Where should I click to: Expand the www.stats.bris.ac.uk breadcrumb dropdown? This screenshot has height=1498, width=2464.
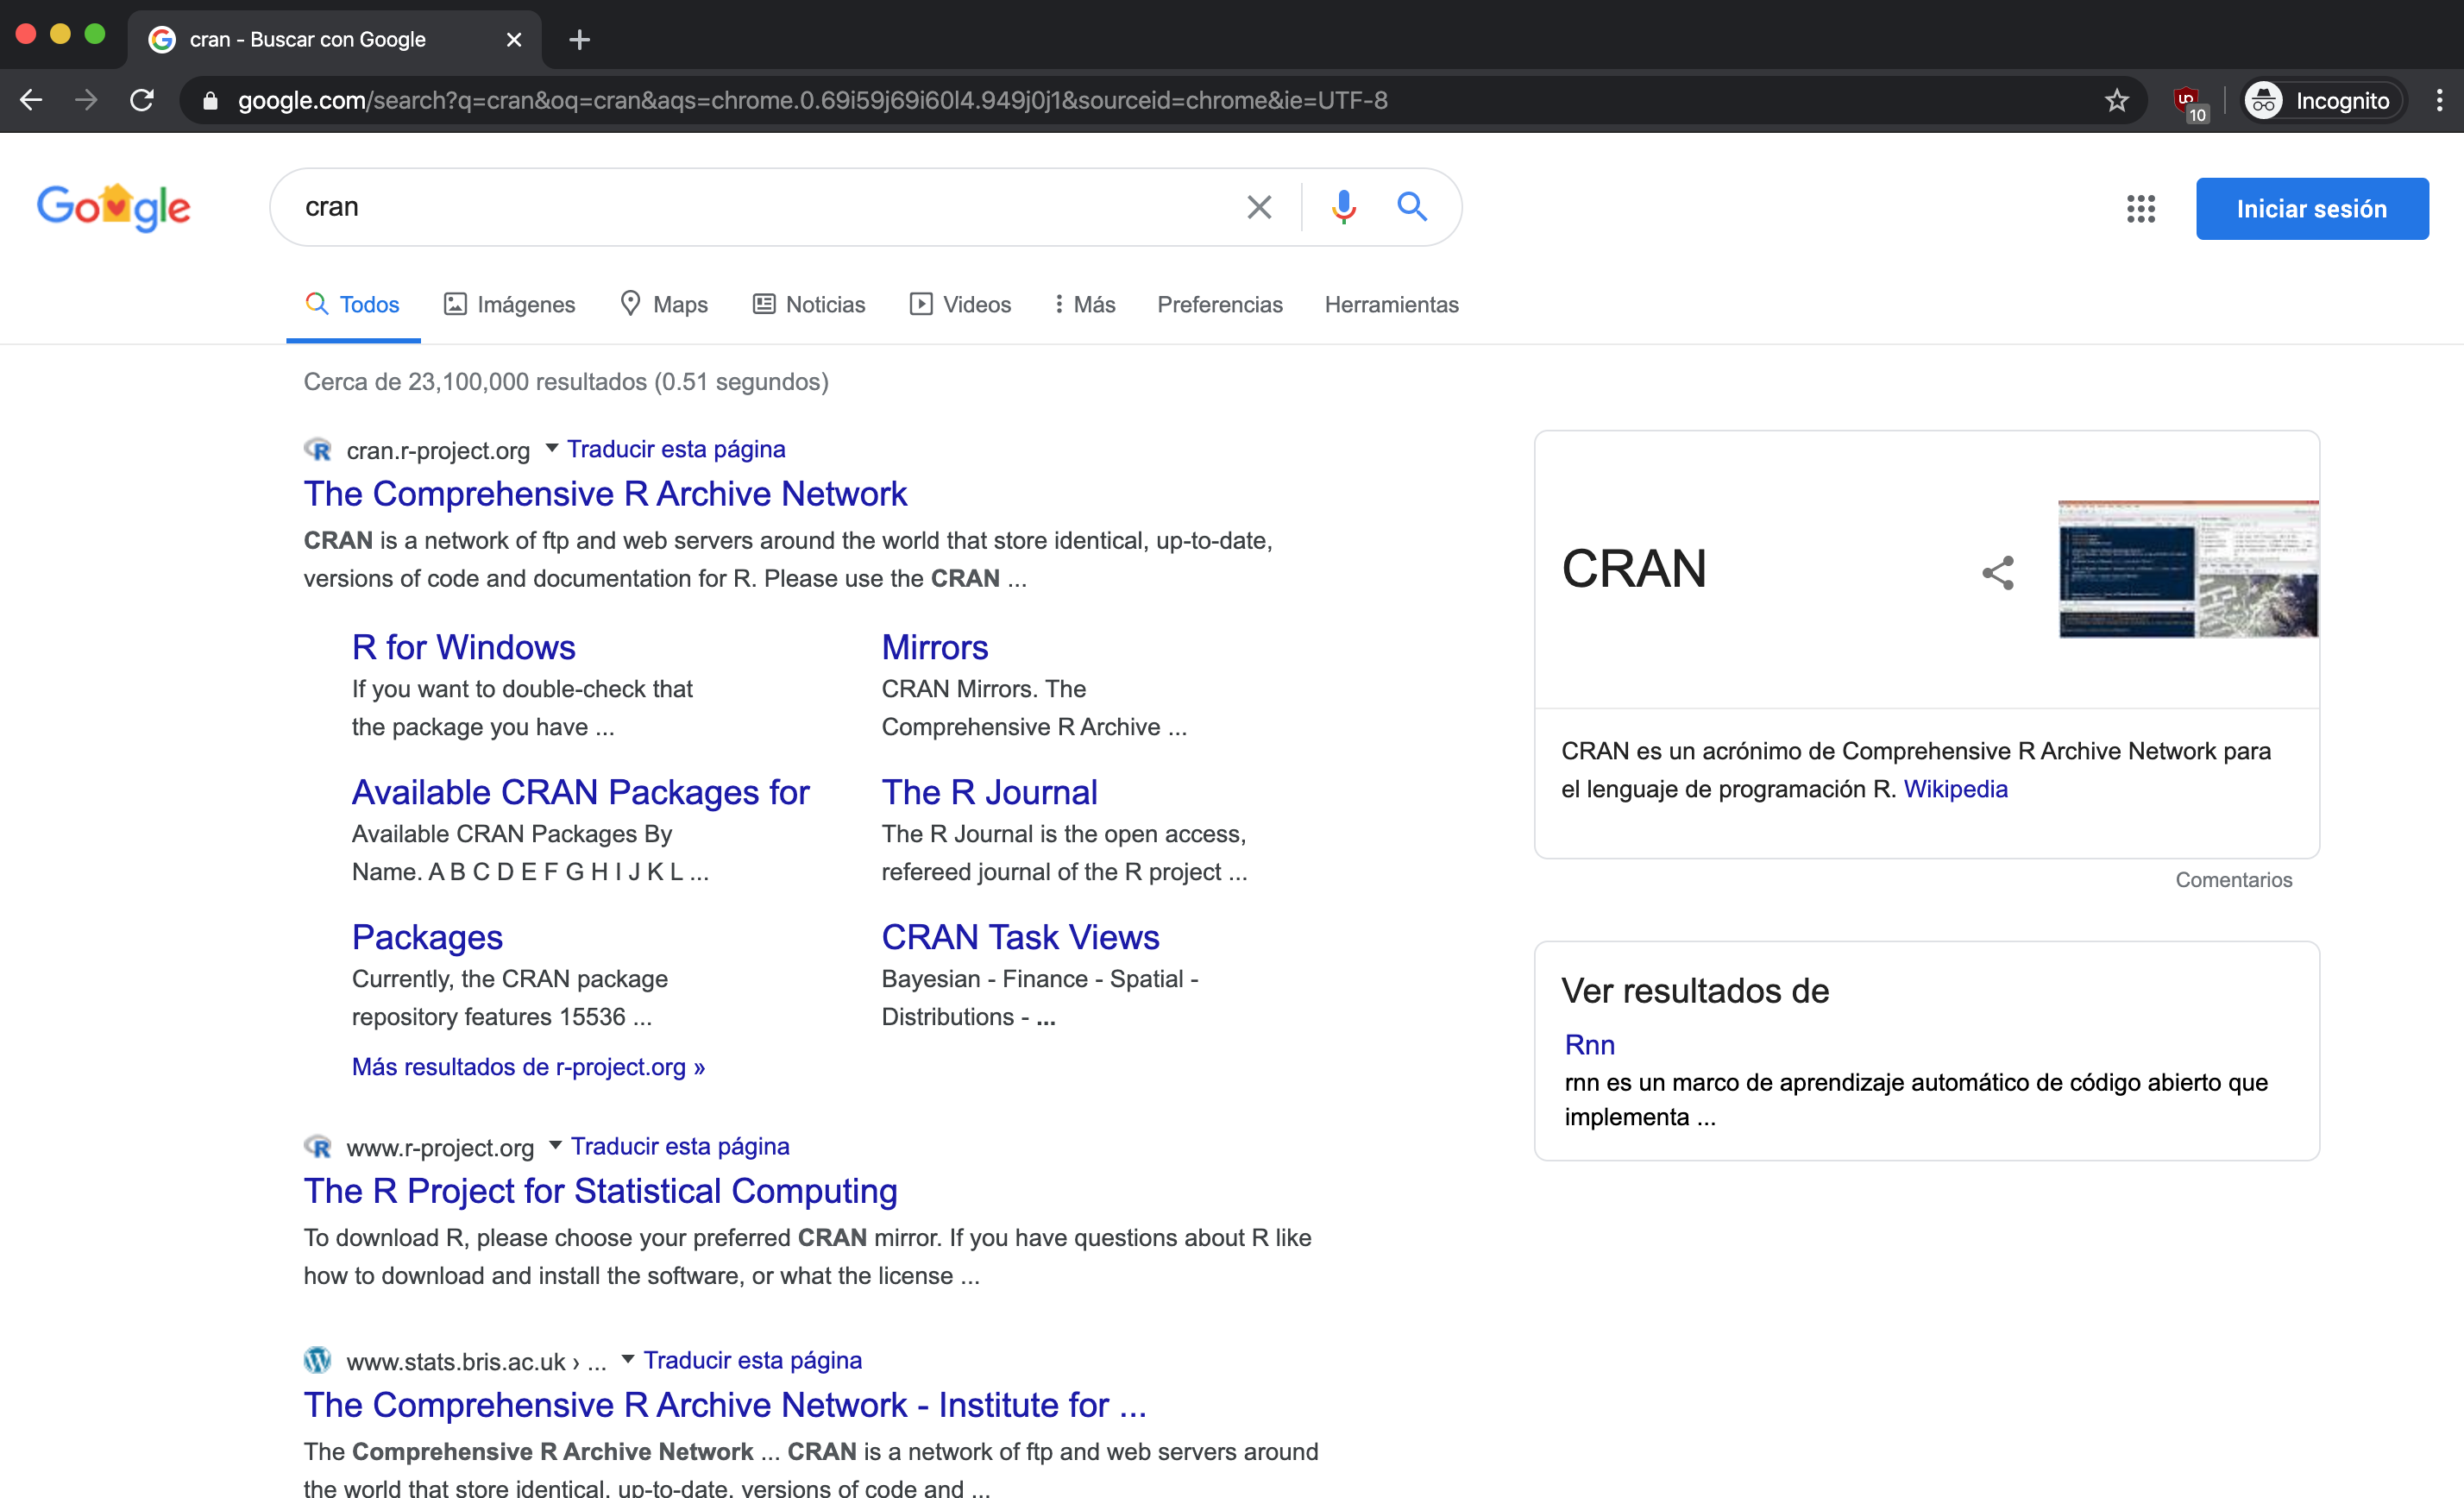pos(628,1360)
